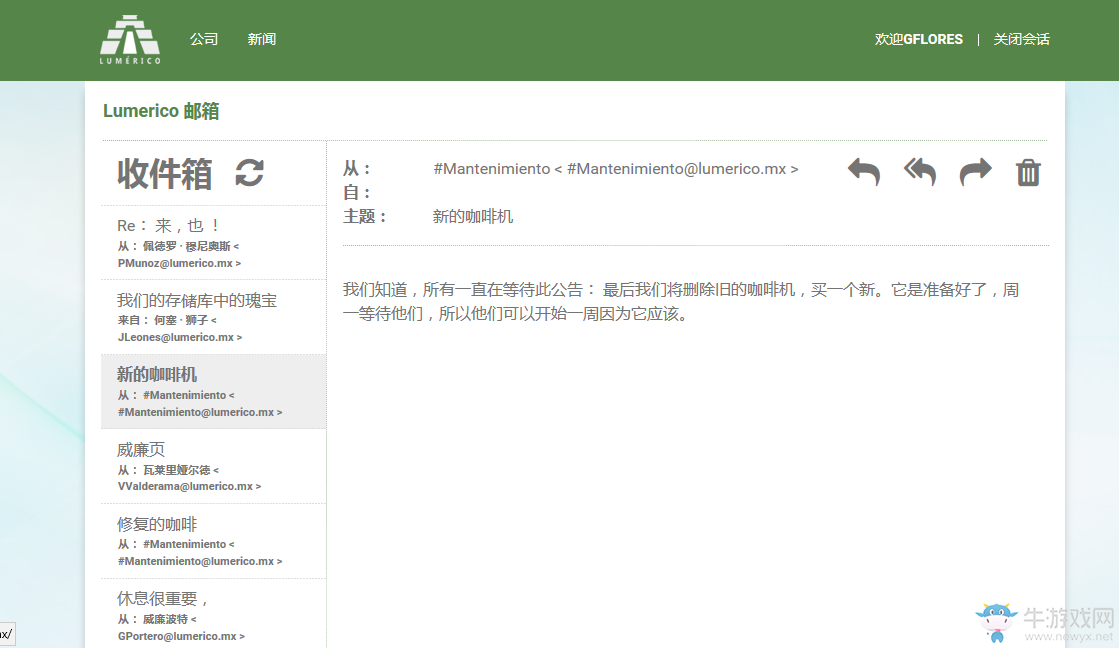Click the Lumerico 邮箱 page title
Screen dimensions: 1119x648
point(161,112)
